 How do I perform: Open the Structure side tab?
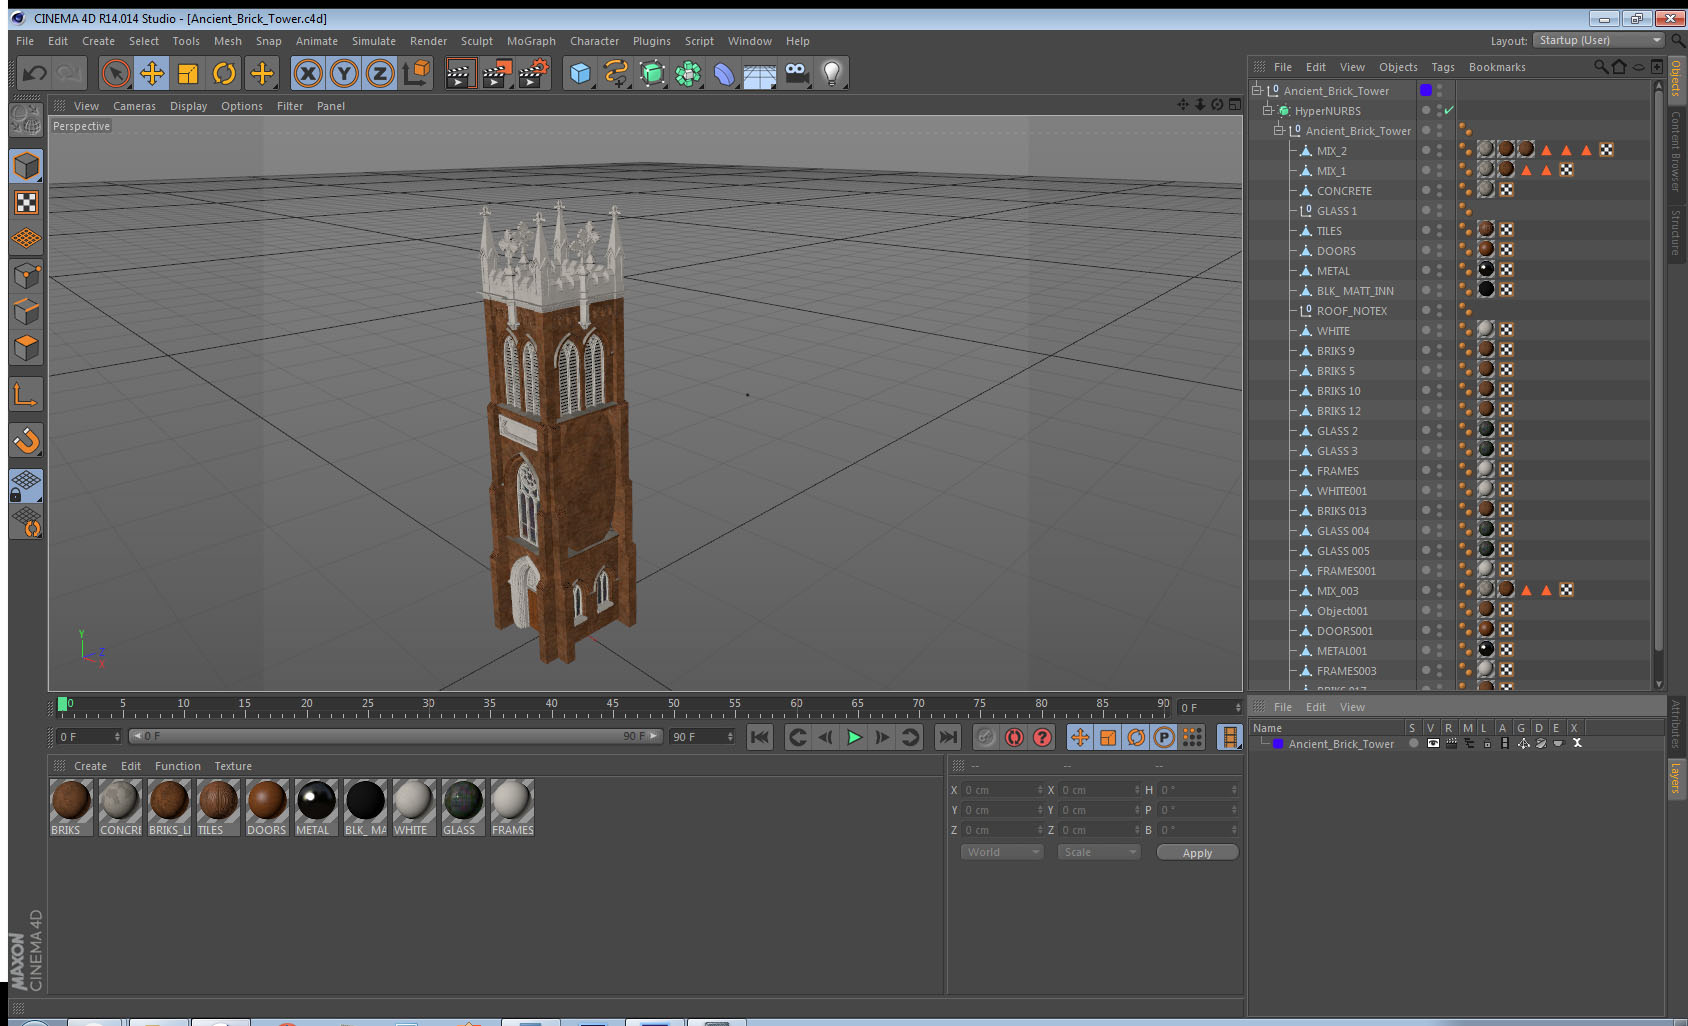(1676, 232)
